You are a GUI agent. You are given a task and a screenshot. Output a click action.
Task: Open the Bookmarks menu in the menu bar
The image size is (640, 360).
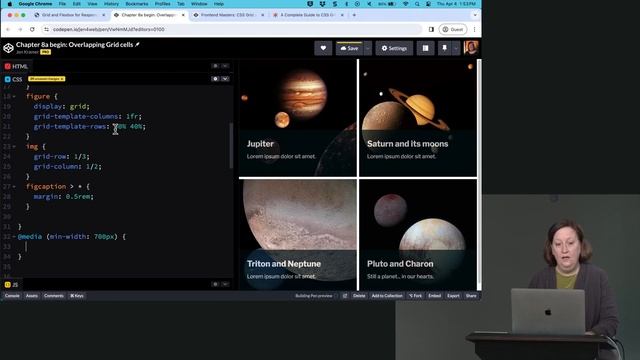[x=137, y=4]
